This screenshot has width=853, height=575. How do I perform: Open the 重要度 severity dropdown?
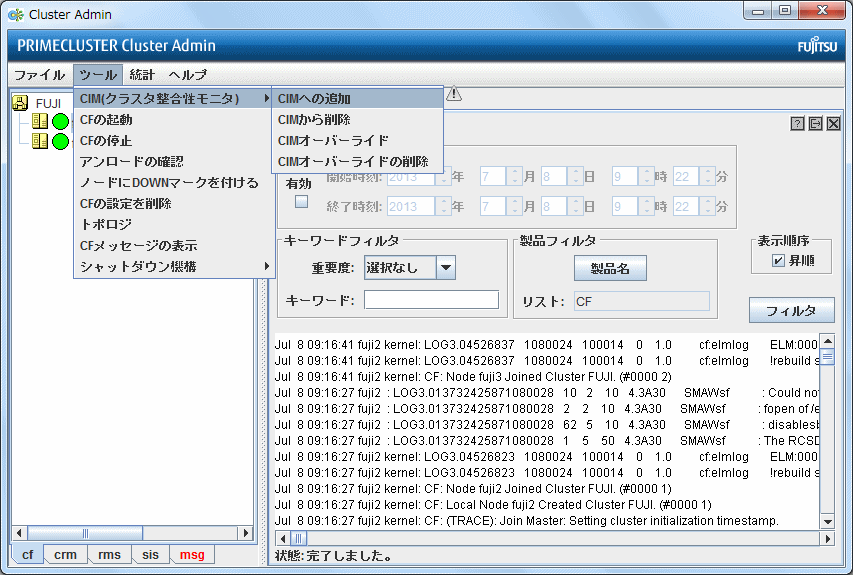446,268
